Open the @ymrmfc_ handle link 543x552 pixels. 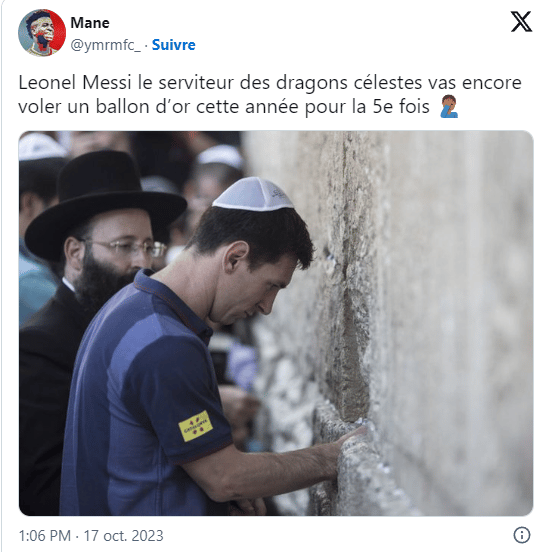point(105,45)
